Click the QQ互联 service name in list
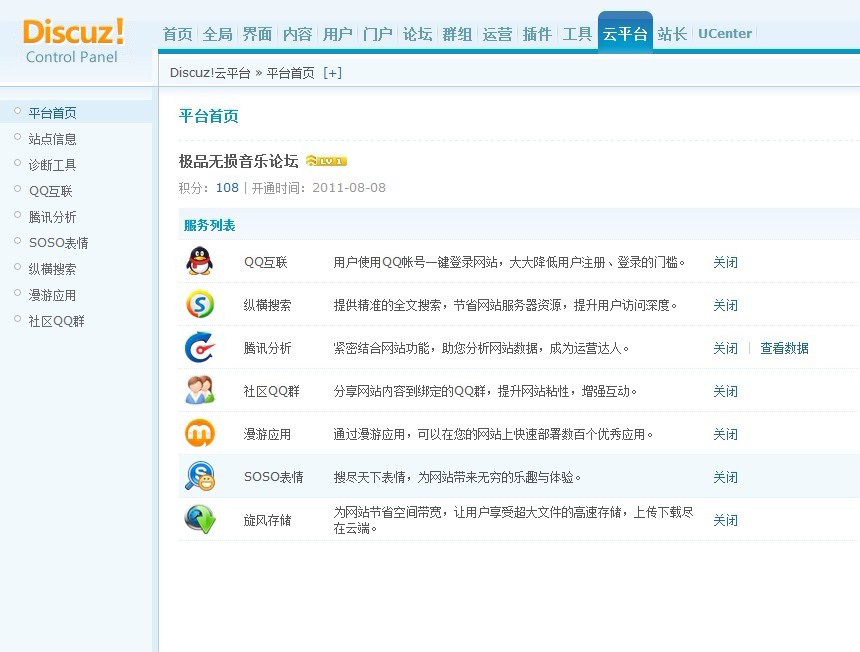The width and height of the screenshot is (860, 652). (266, 262)
